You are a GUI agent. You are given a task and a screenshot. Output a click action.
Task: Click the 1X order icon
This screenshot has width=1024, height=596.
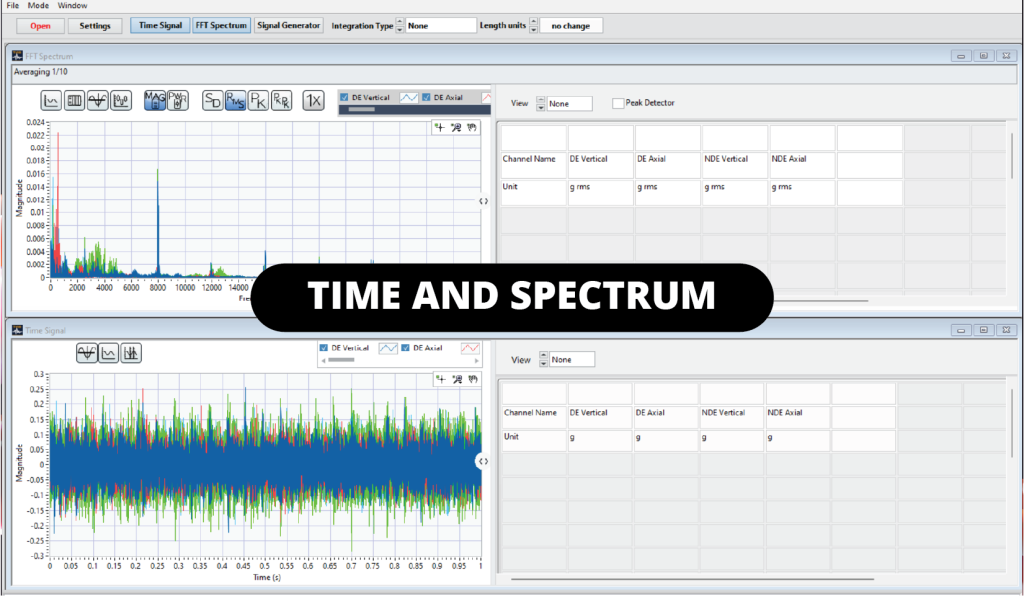(x=314, y=100)
